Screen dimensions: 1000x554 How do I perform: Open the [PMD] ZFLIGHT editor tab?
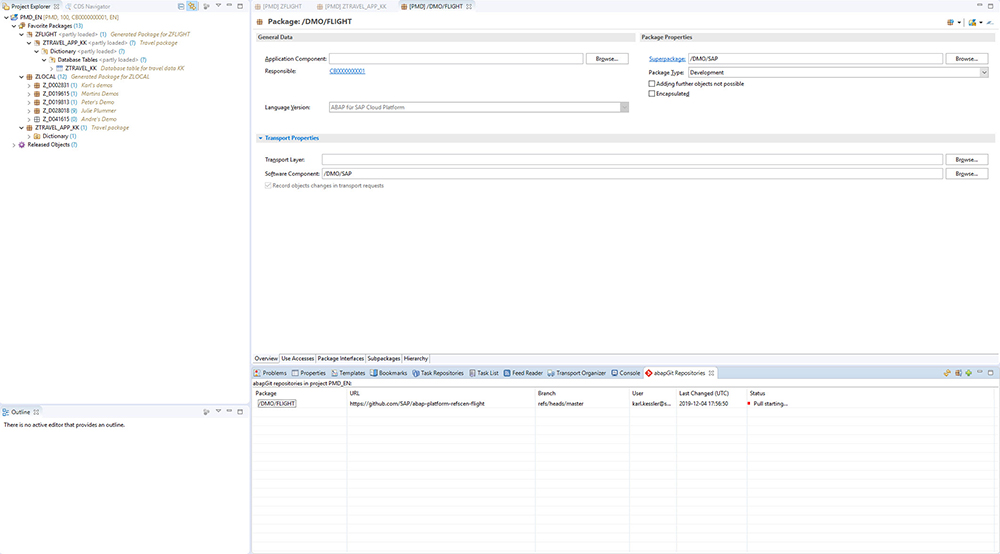tap(279, 6)
